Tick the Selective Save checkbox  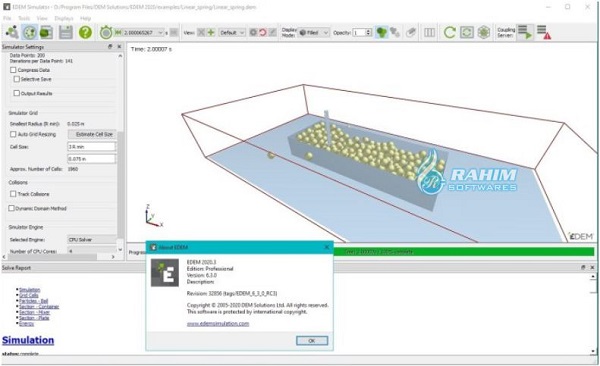tap(16, 79)
